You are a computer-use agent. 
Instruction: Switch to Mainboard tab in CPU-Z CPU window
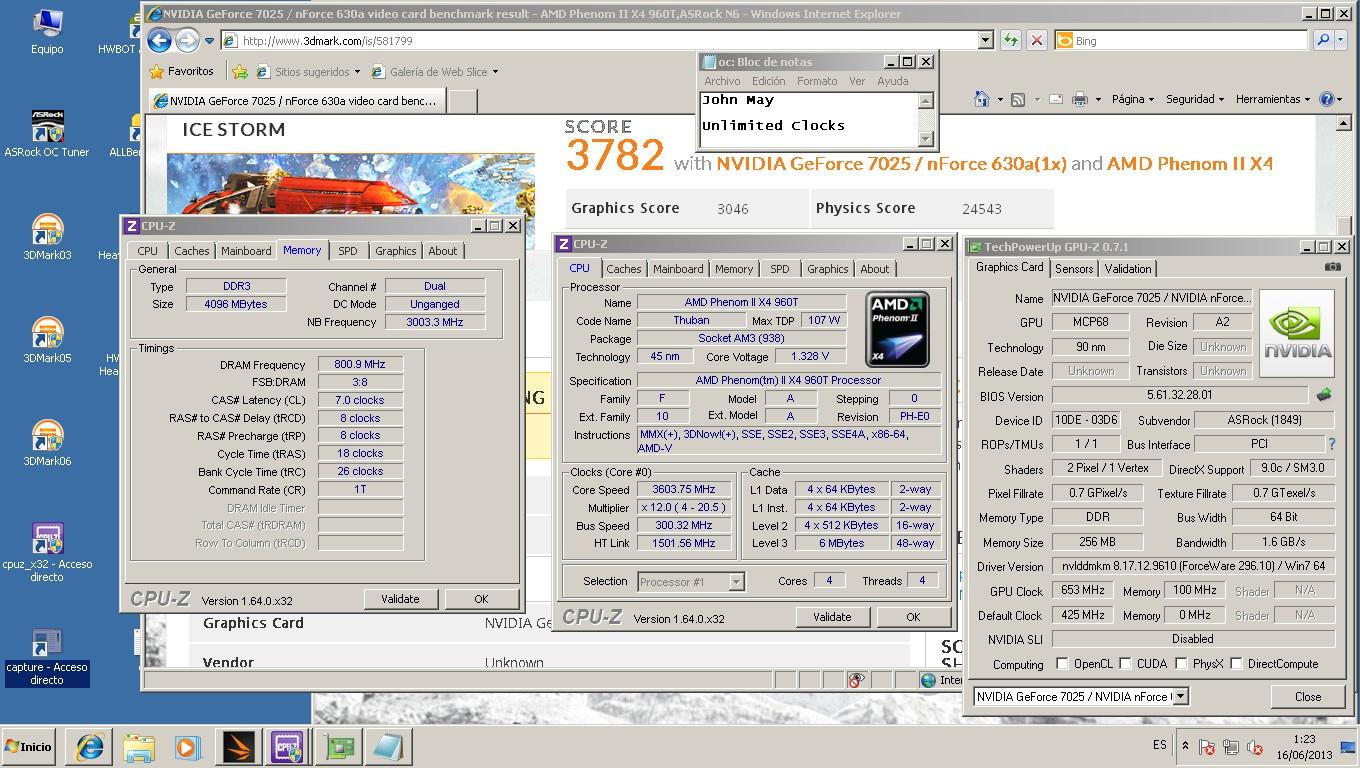pyautogui.click(x=678, y=269)
